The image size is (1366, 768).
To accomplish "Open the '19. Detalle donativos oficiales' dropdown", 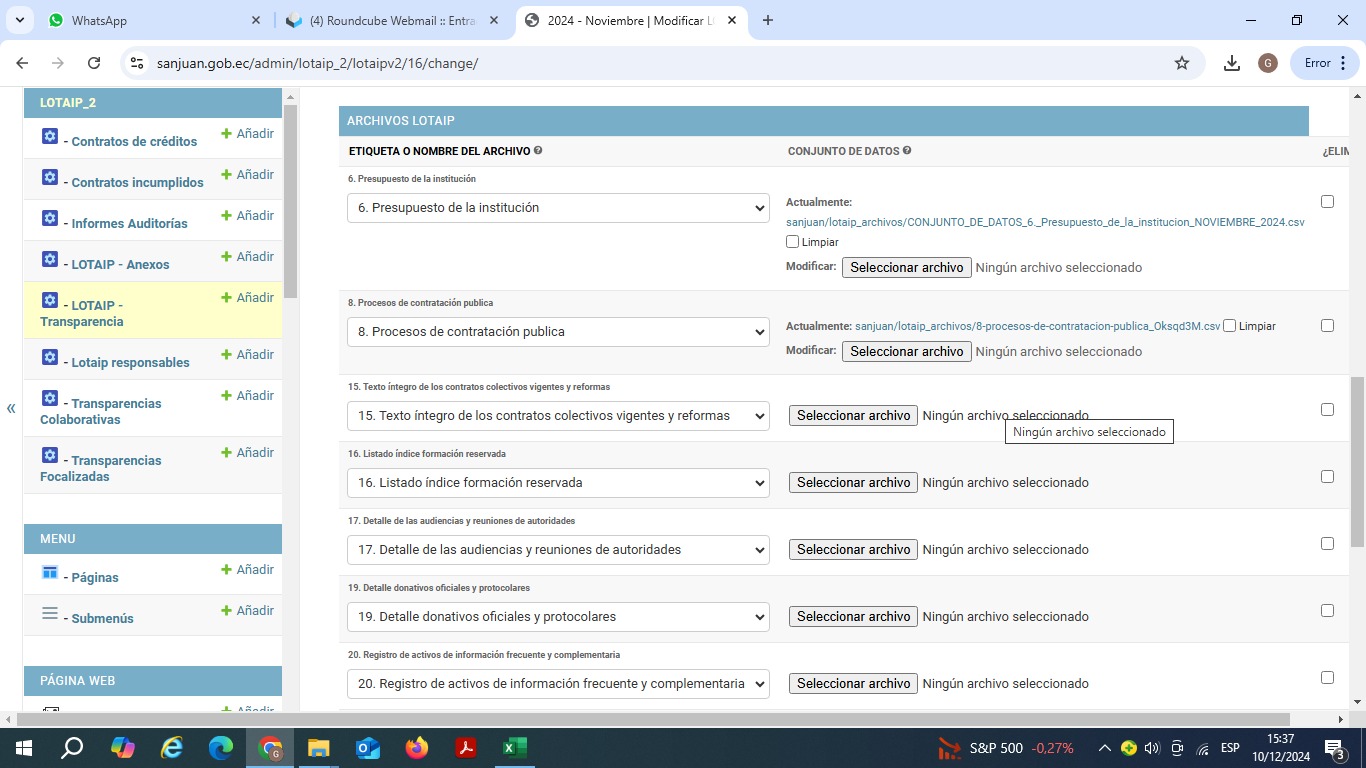I will point(558,617).
